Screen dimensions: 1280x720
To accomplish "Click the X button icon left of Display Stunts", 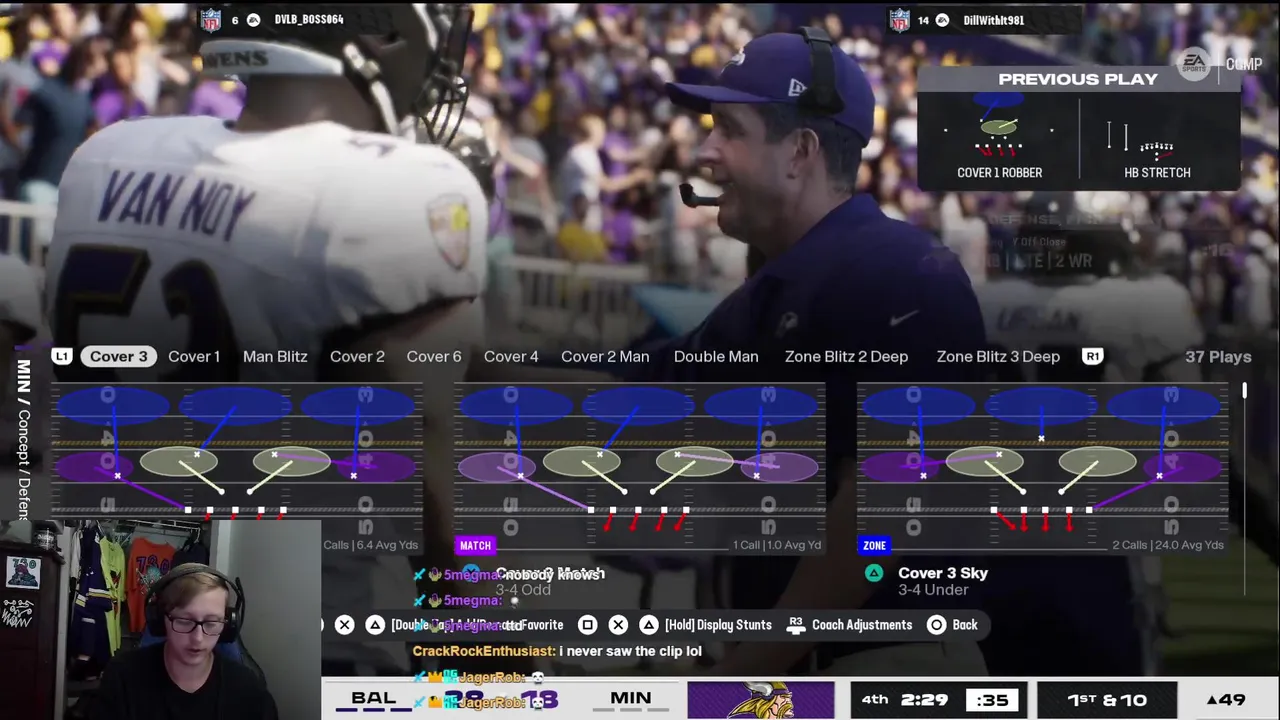I will pos(618,624).
